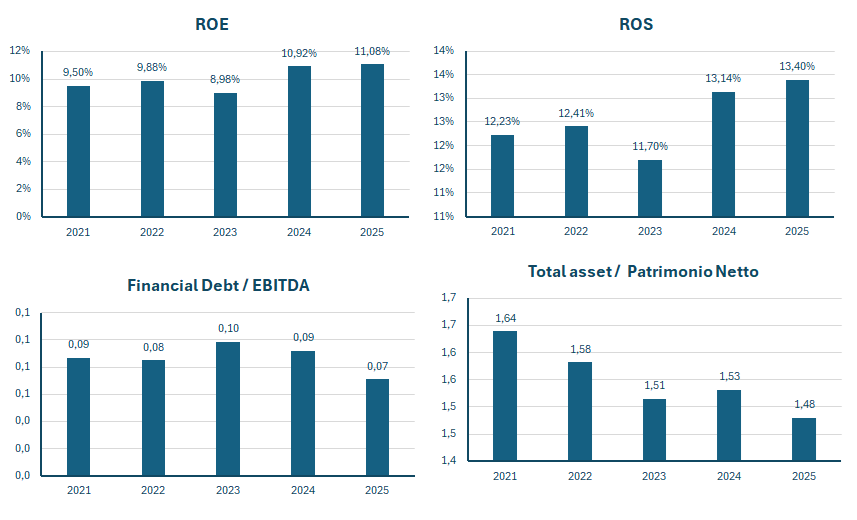Select the Total asset 2025 bar
The height and width of the screenshot is (520, 857).
[804, 440]
